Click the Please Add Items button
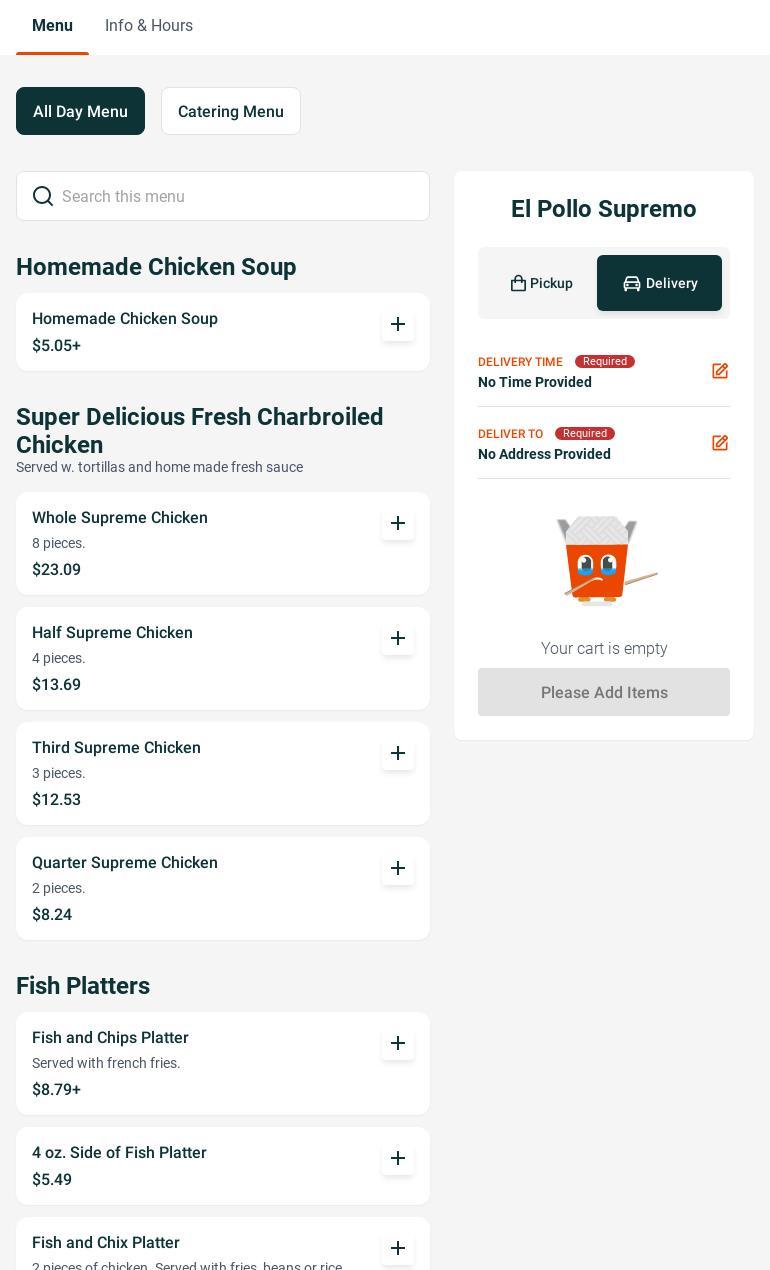The image size is (770, 1270). coord(604,692)
